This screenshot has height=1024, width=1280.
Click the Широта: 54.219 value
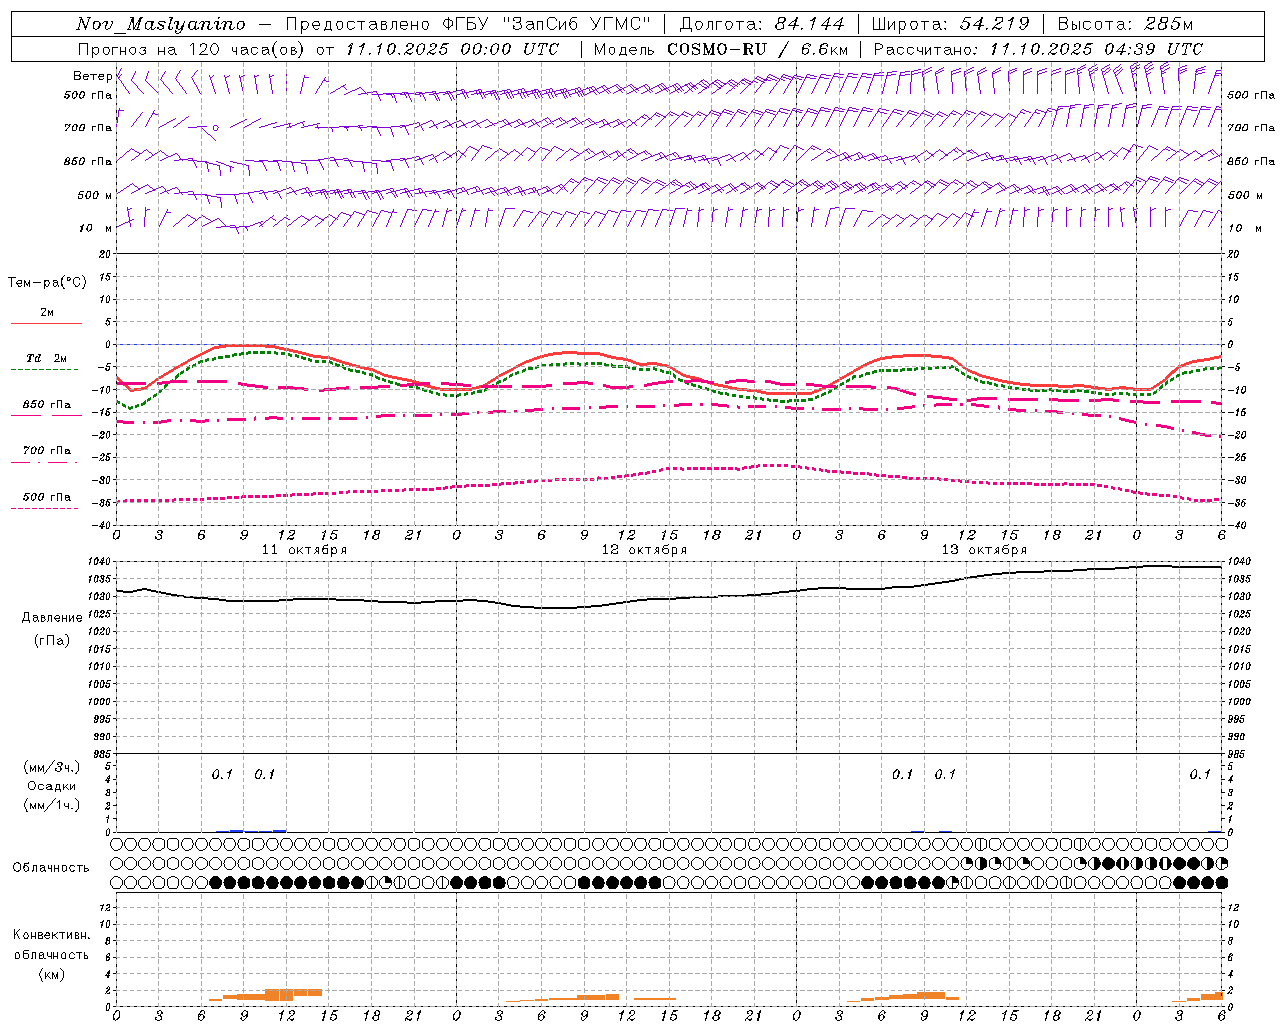[950, 24]
